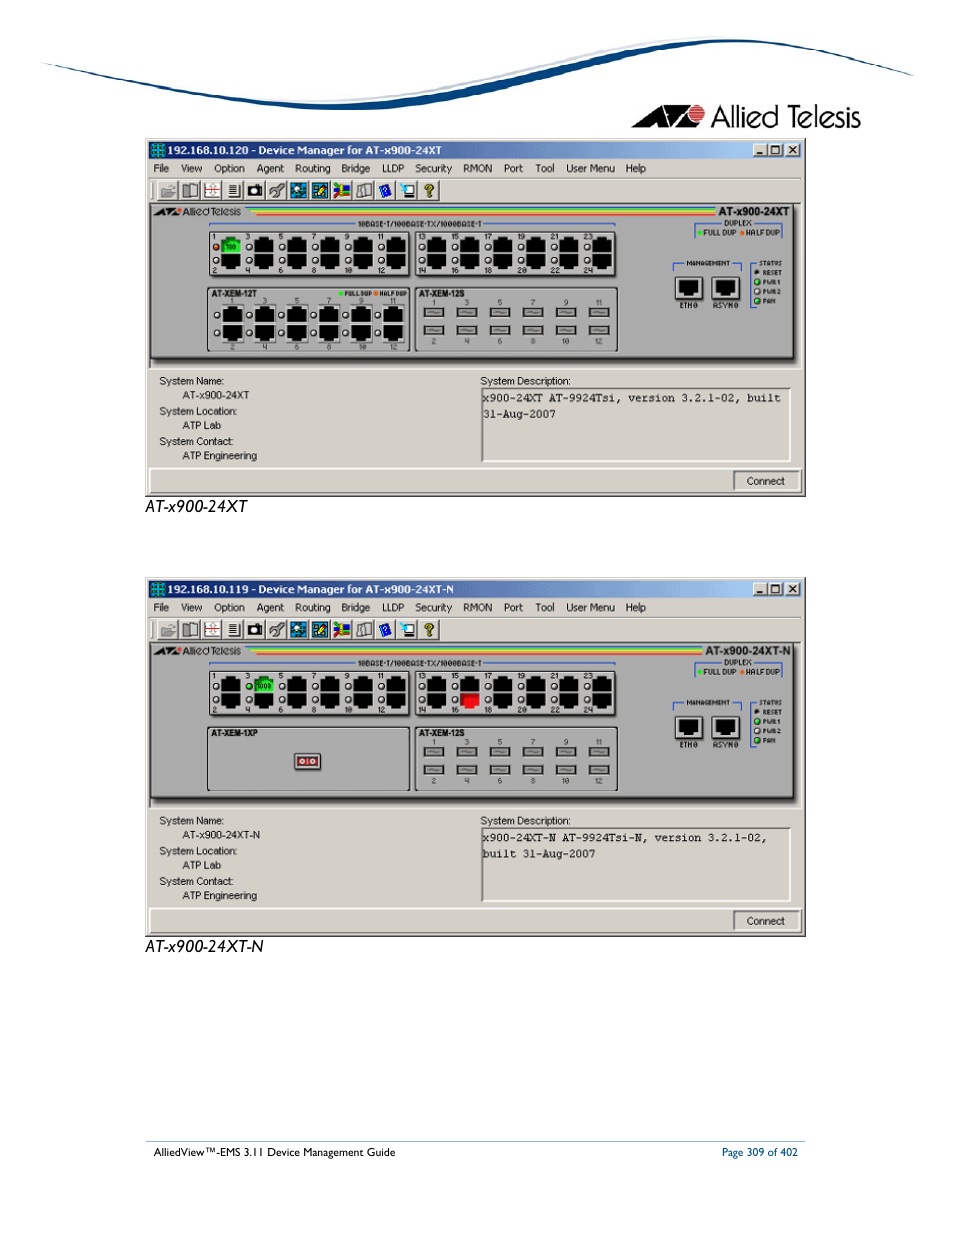Click 'Page 309 of 402' footer text

(x=760, y=1152)
